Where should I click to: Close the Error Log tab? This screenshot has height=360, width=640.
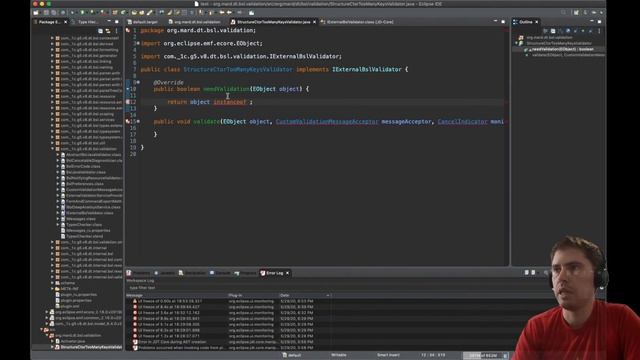tap(287, 273)
